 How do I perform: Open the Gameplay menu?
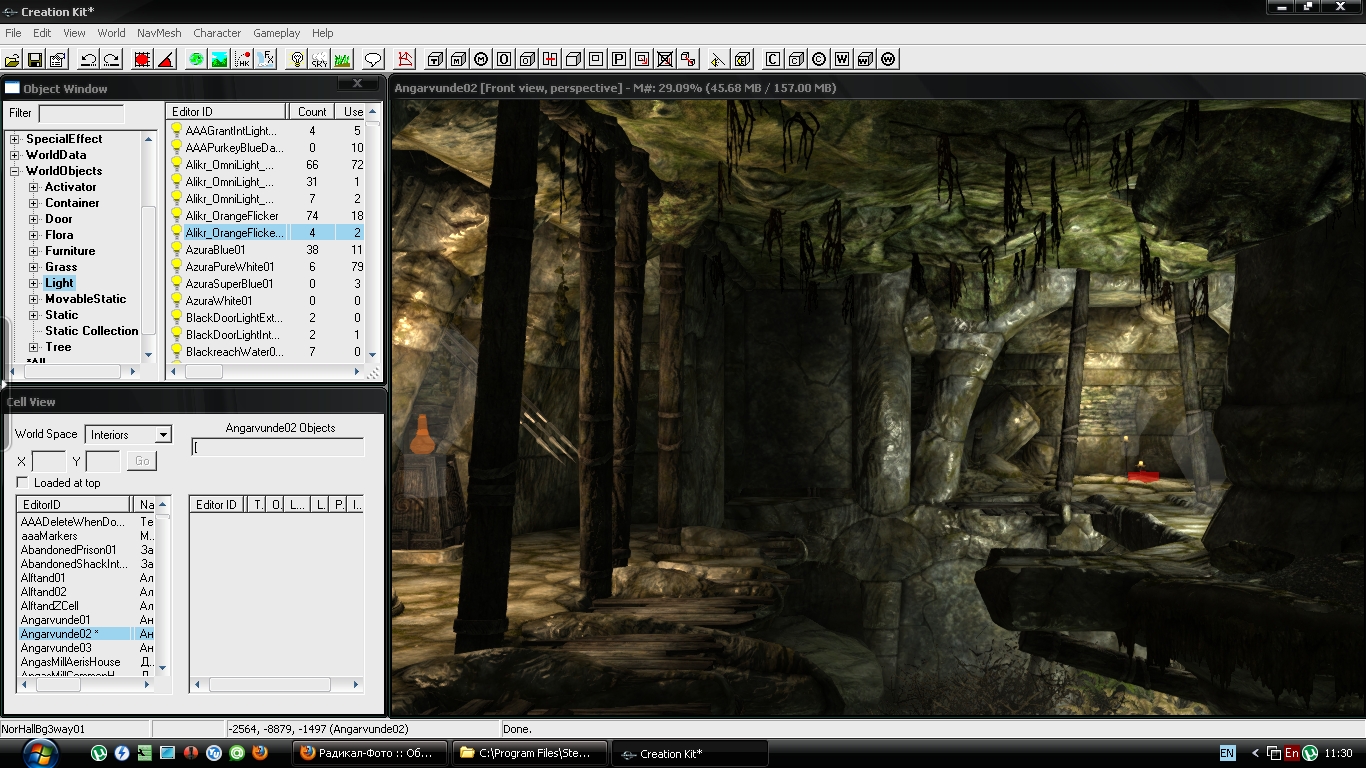[277, 33]
